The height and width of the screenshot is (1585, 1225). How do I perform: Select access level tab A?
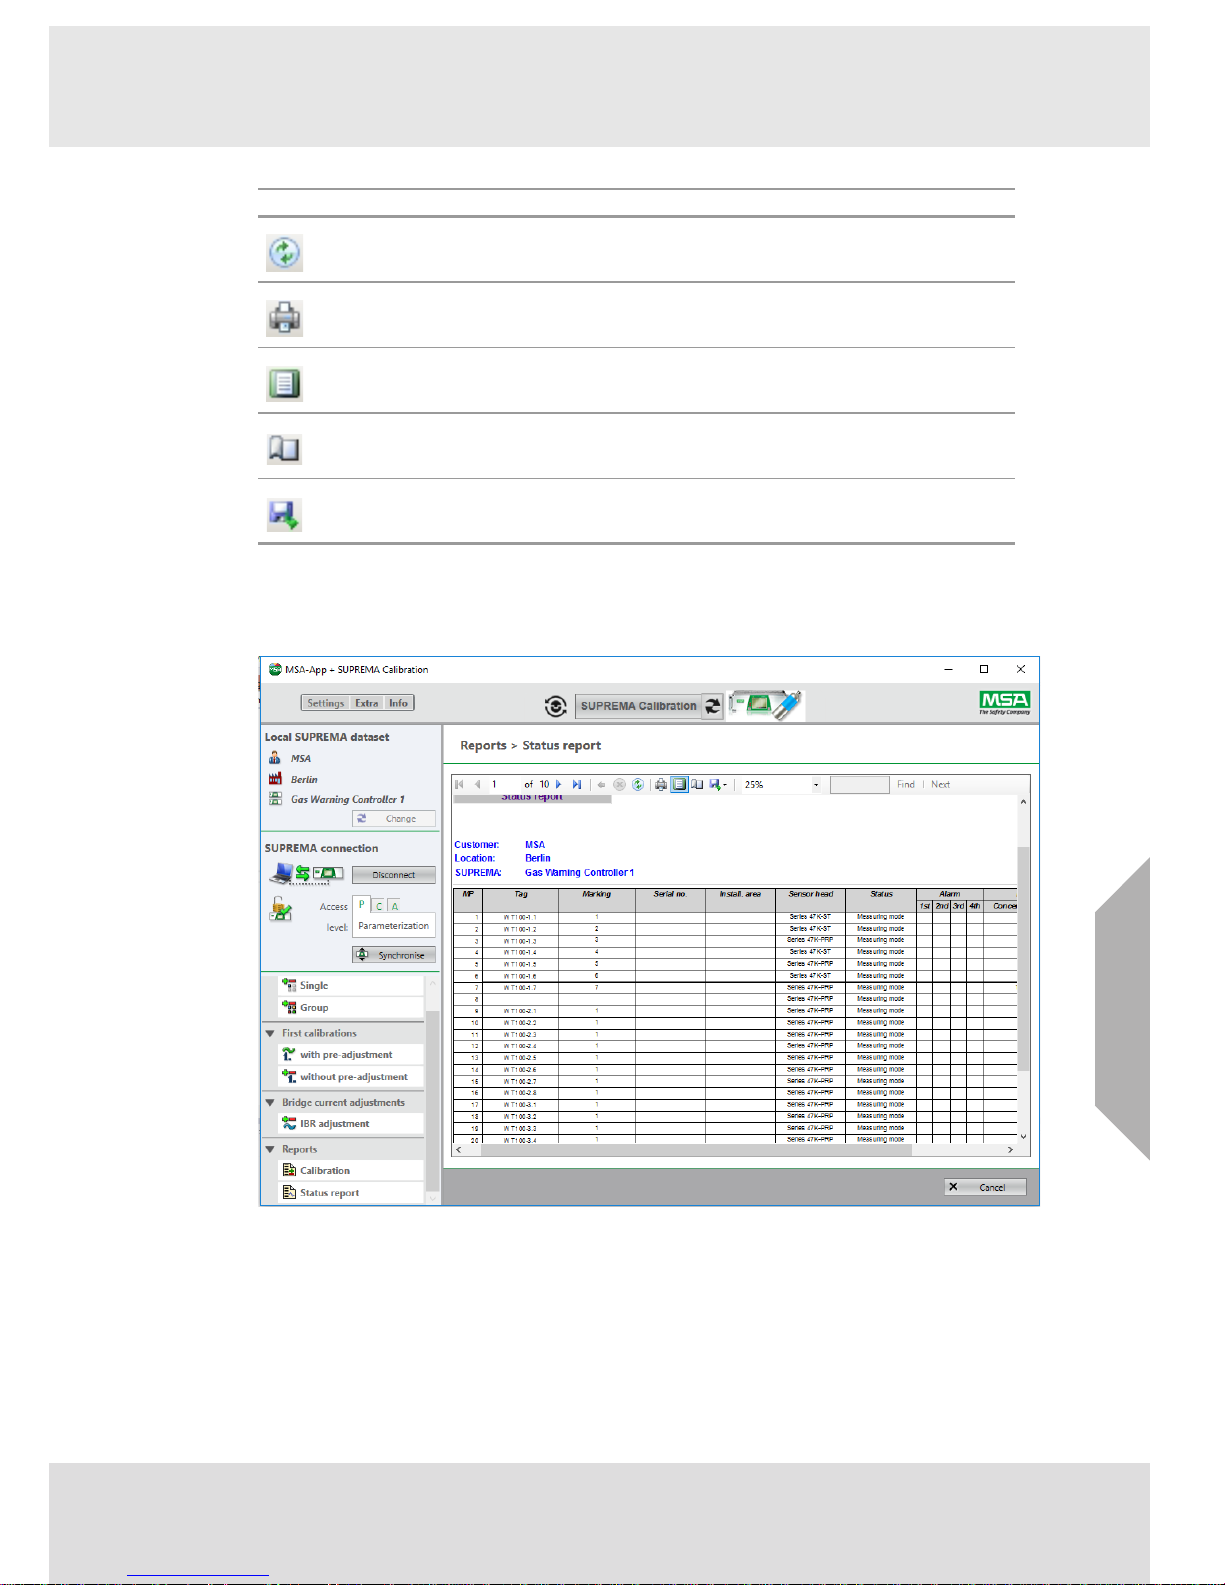(395, 906)
